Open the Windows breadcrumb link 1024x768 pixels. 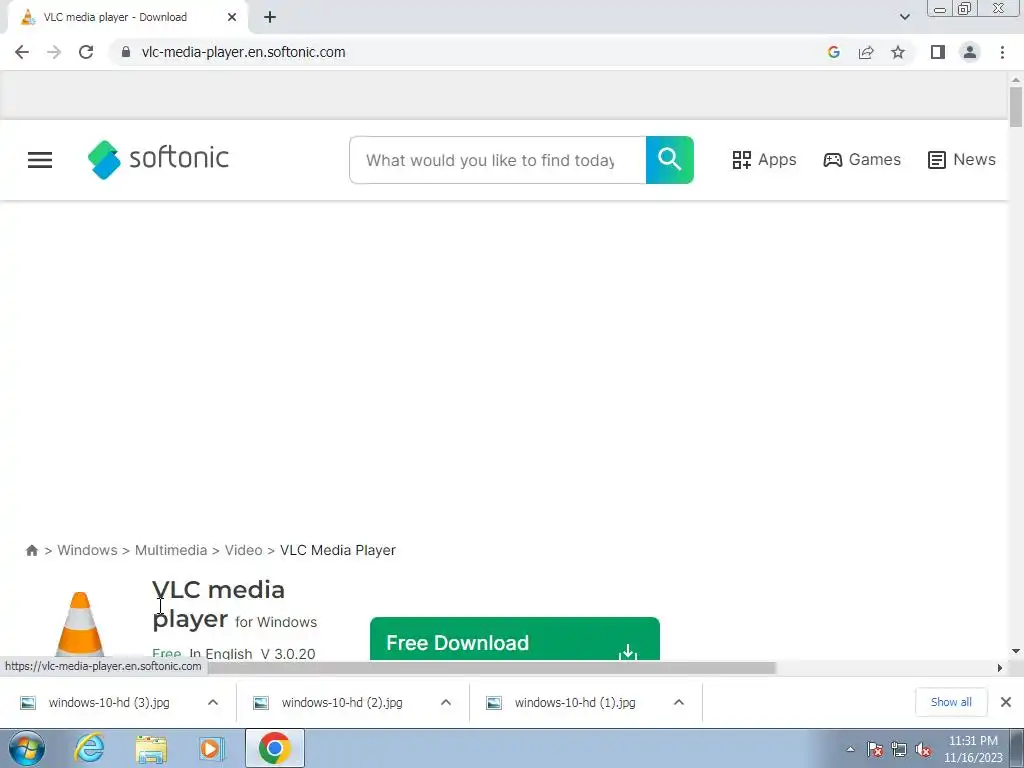click(88, 551)
